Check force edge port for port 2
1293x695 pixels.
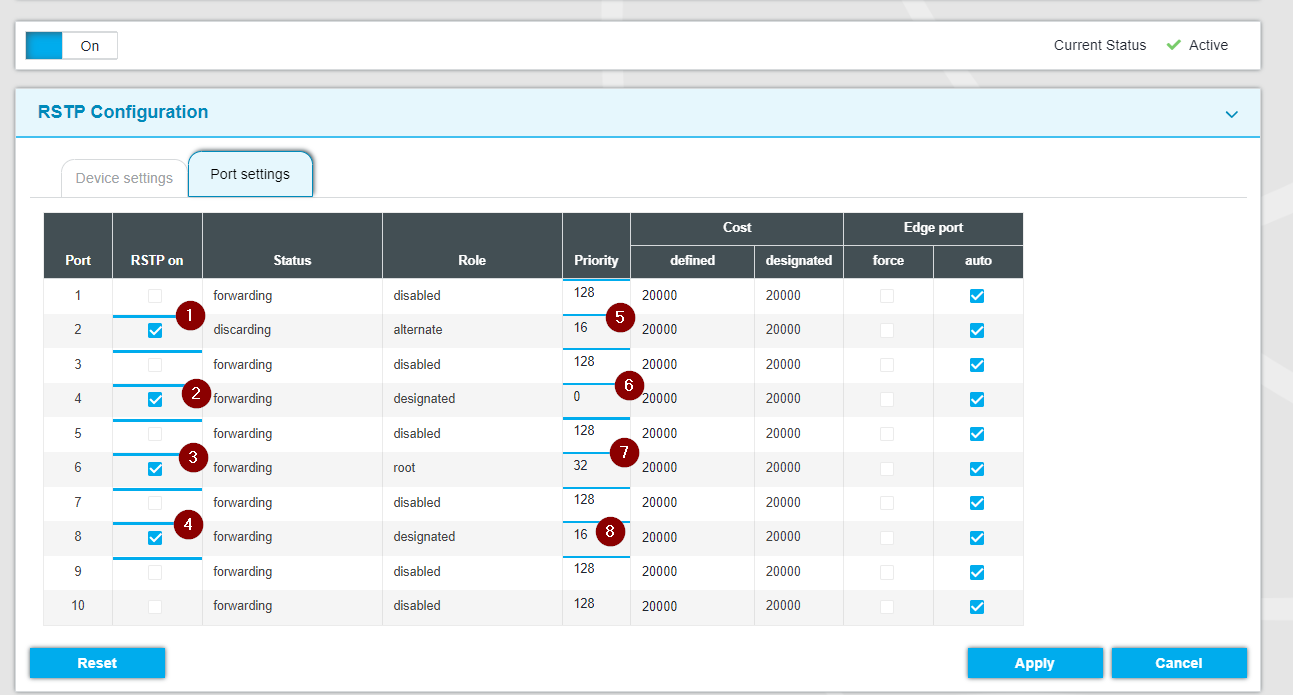point(887,331)
